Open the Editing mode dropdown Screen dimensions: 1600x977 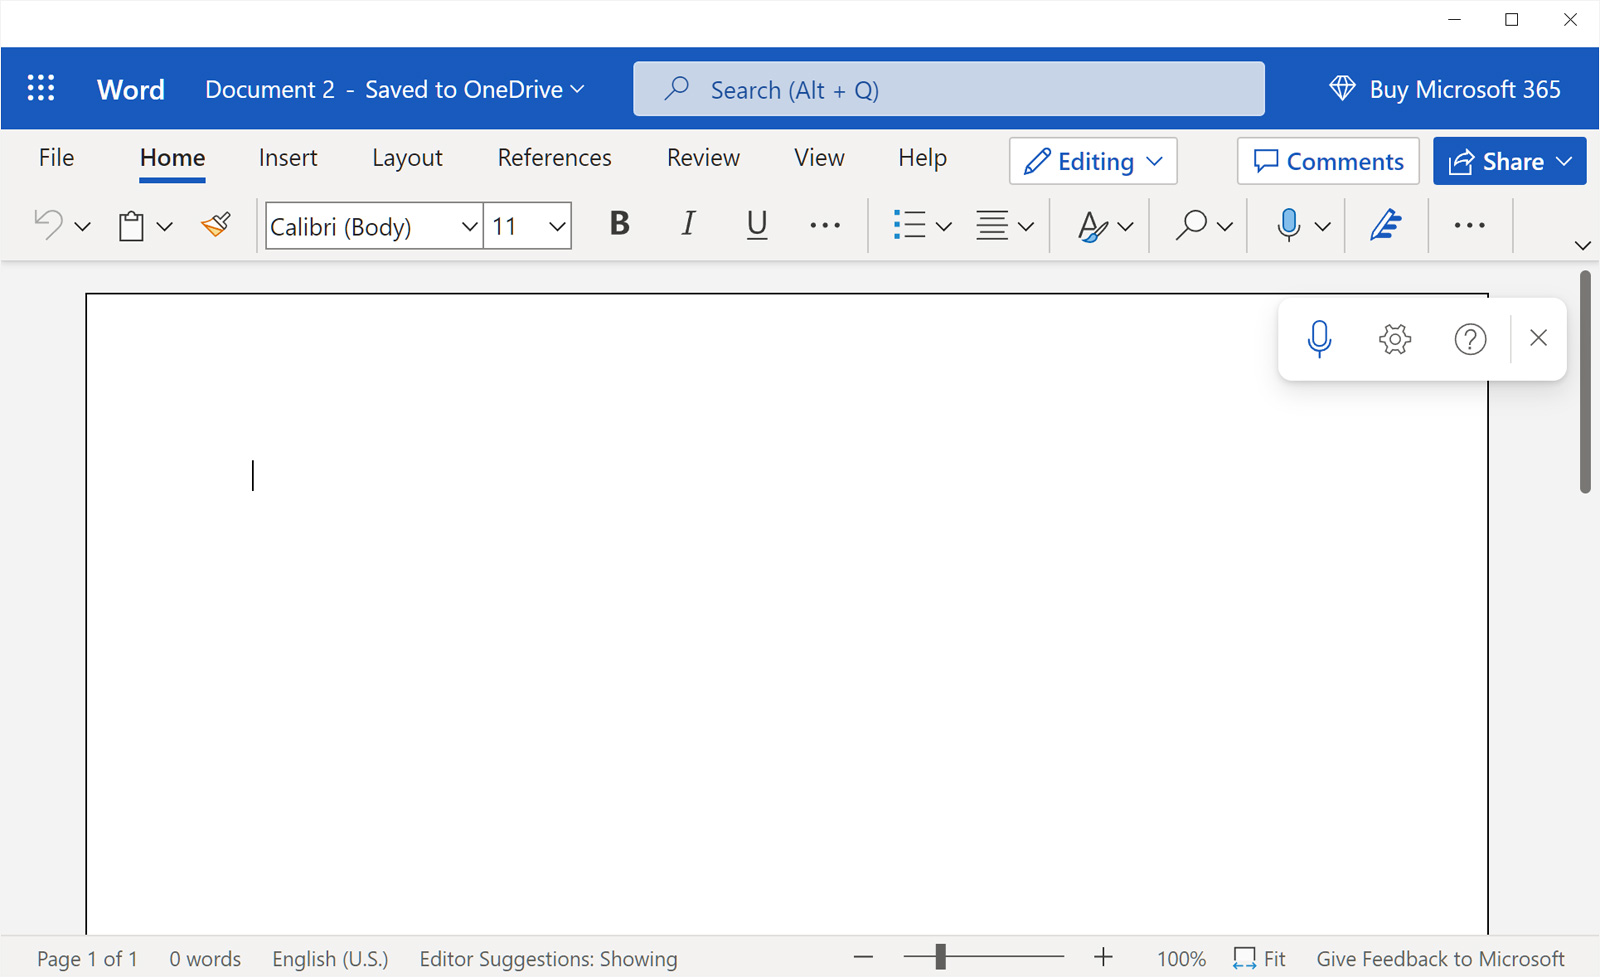click(x=1093, y=161)
